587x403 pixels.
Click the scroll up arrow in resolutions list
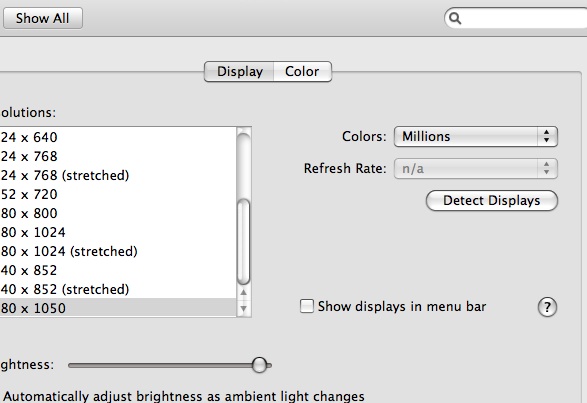tap(244, 293)
